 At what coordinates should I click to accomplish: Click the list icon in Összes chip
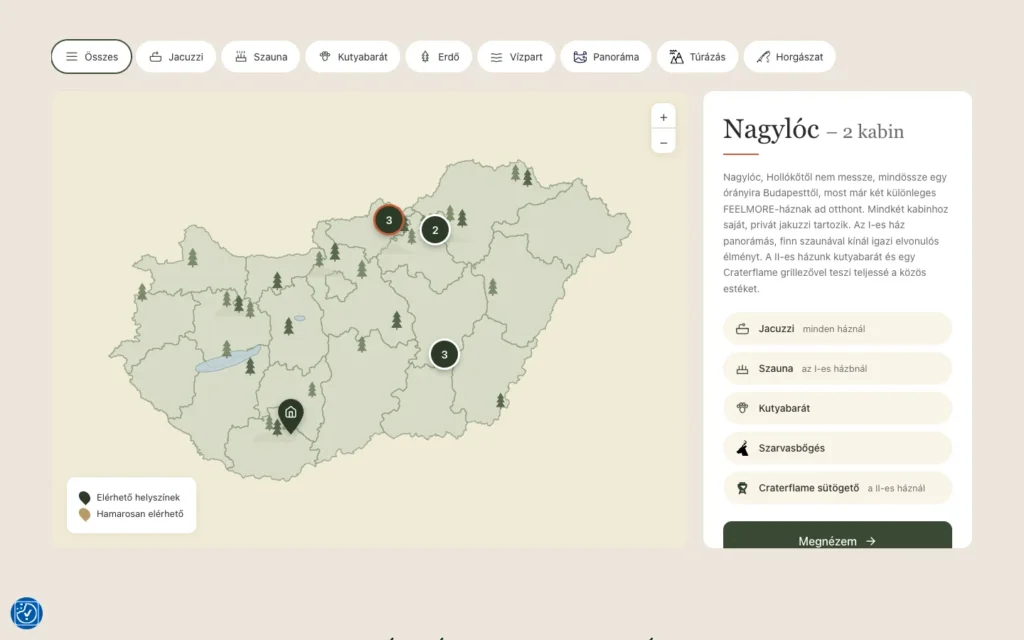pos(72,57)
